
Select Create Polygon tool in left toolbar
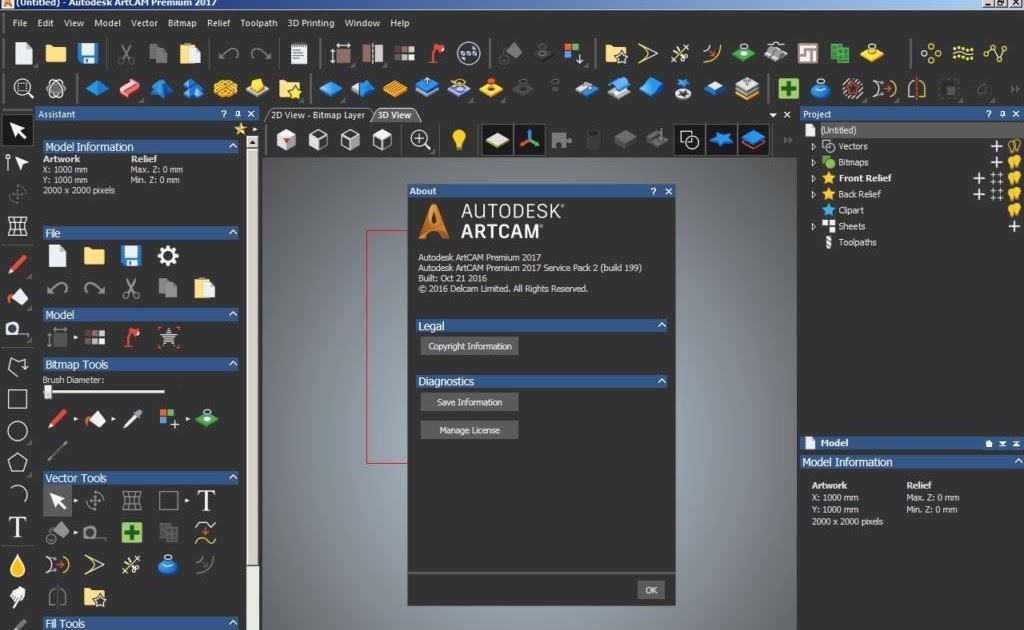click(17, 462)
